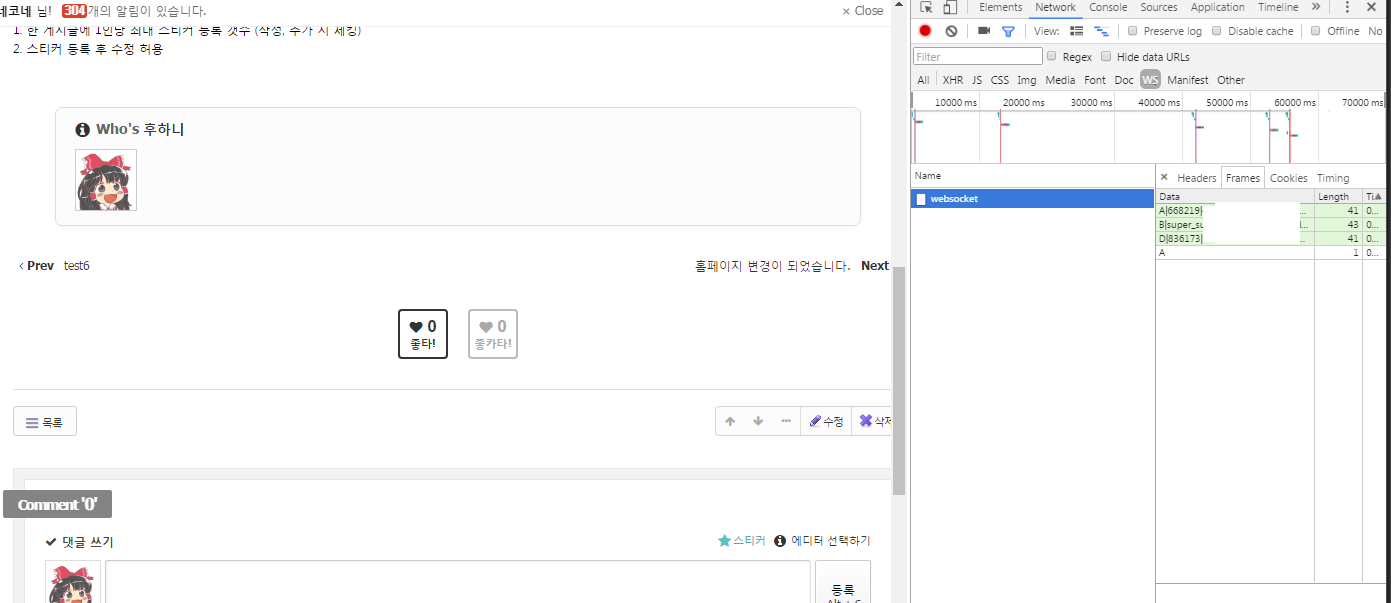
Task: Open the 스티커 sticker picker
Action: 742,541
